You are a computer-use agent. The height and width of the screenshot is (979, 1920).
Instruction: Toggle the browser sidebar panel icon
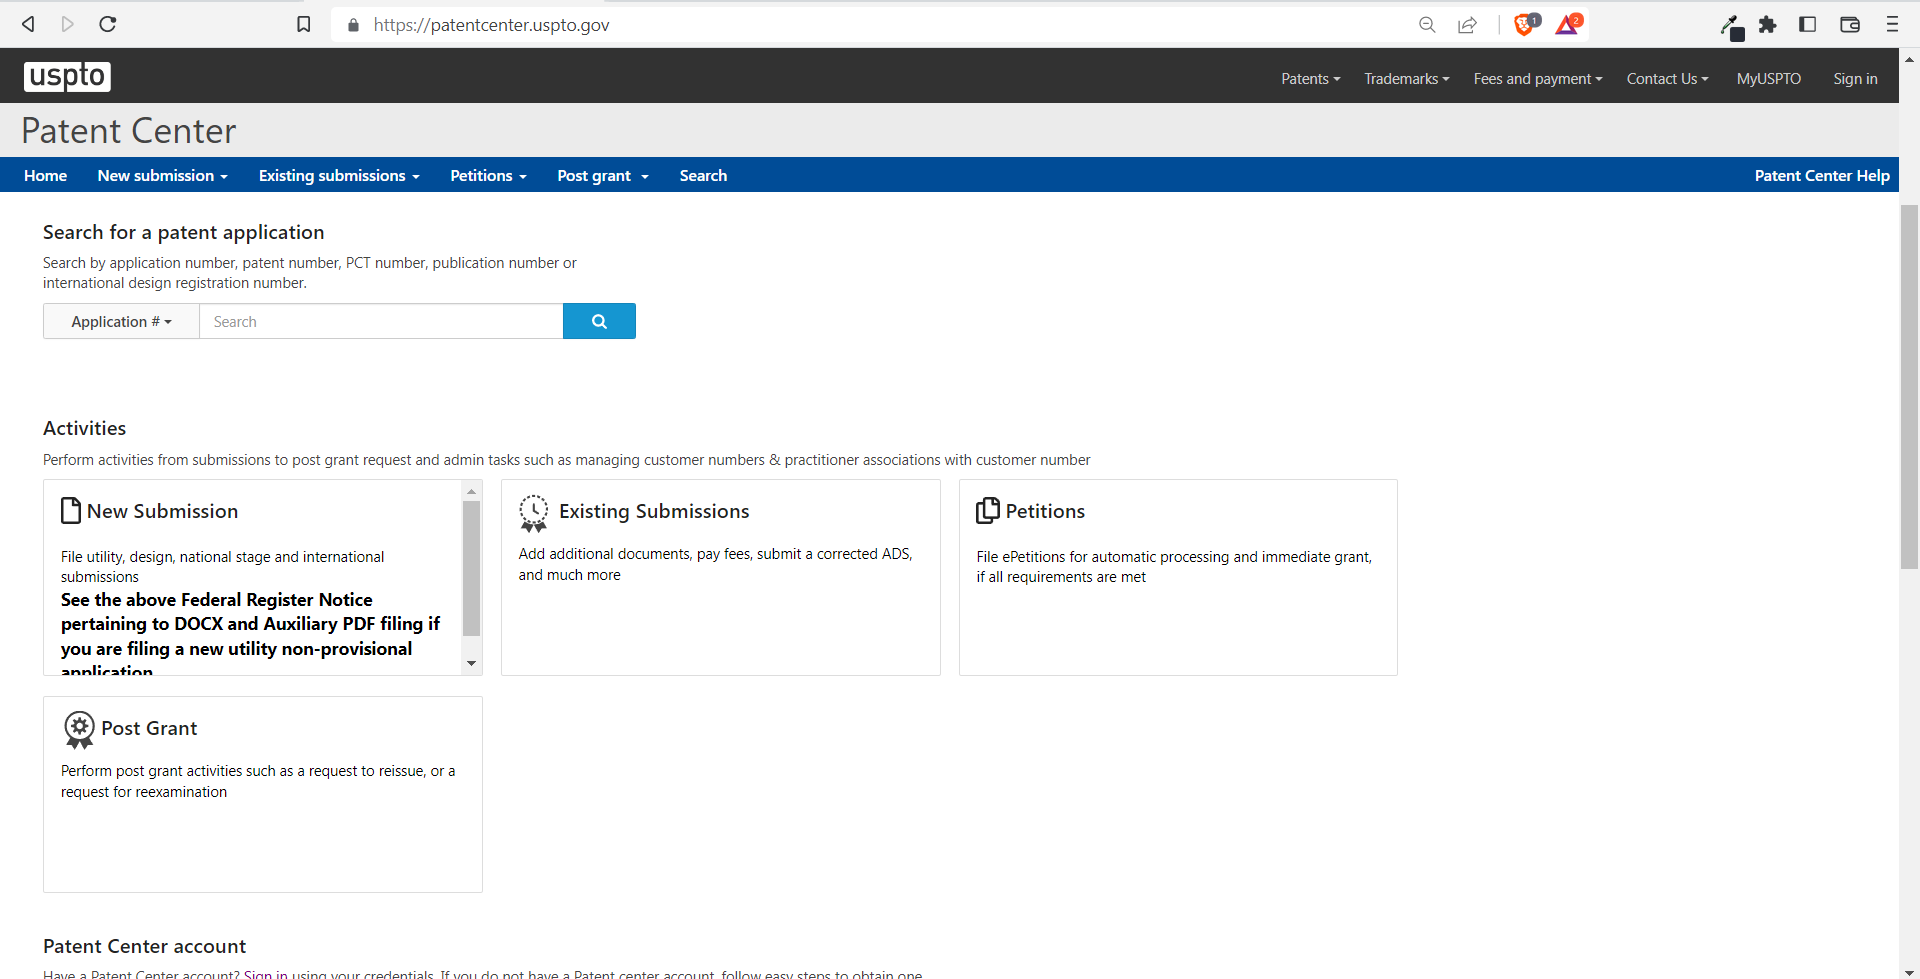(1807, 24)
